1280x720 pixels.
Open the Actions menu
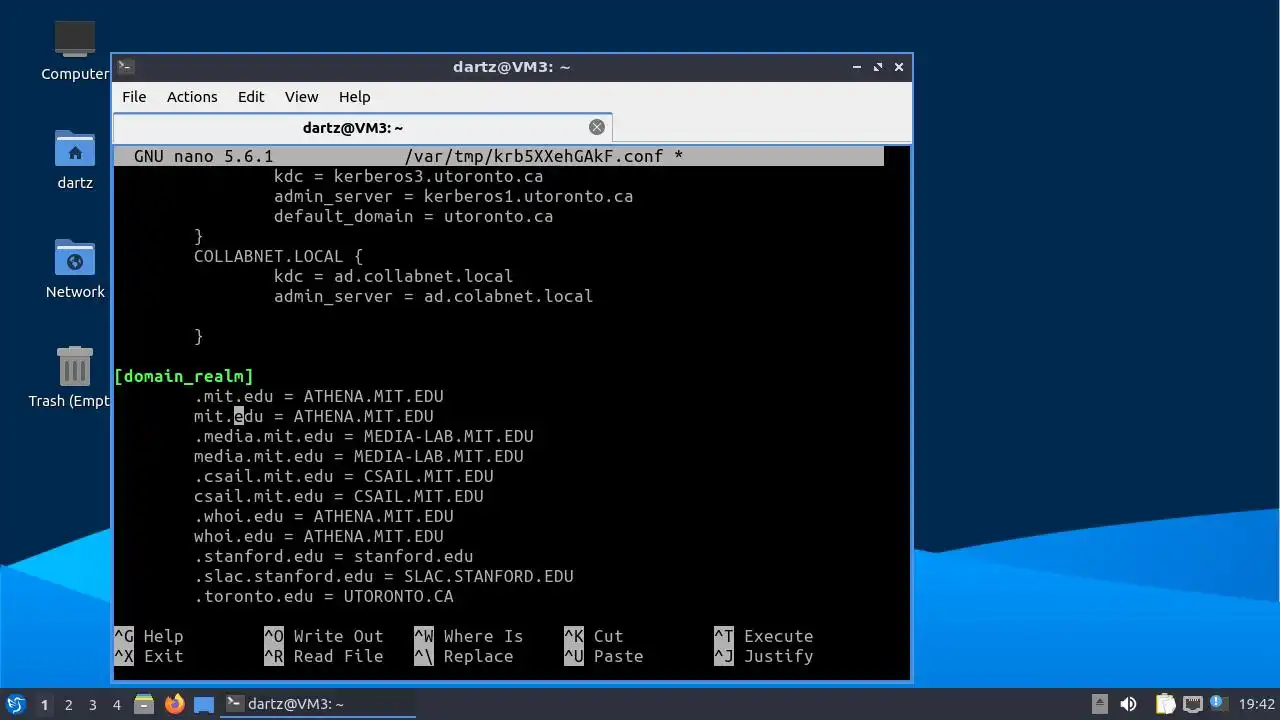pos(192,97)
